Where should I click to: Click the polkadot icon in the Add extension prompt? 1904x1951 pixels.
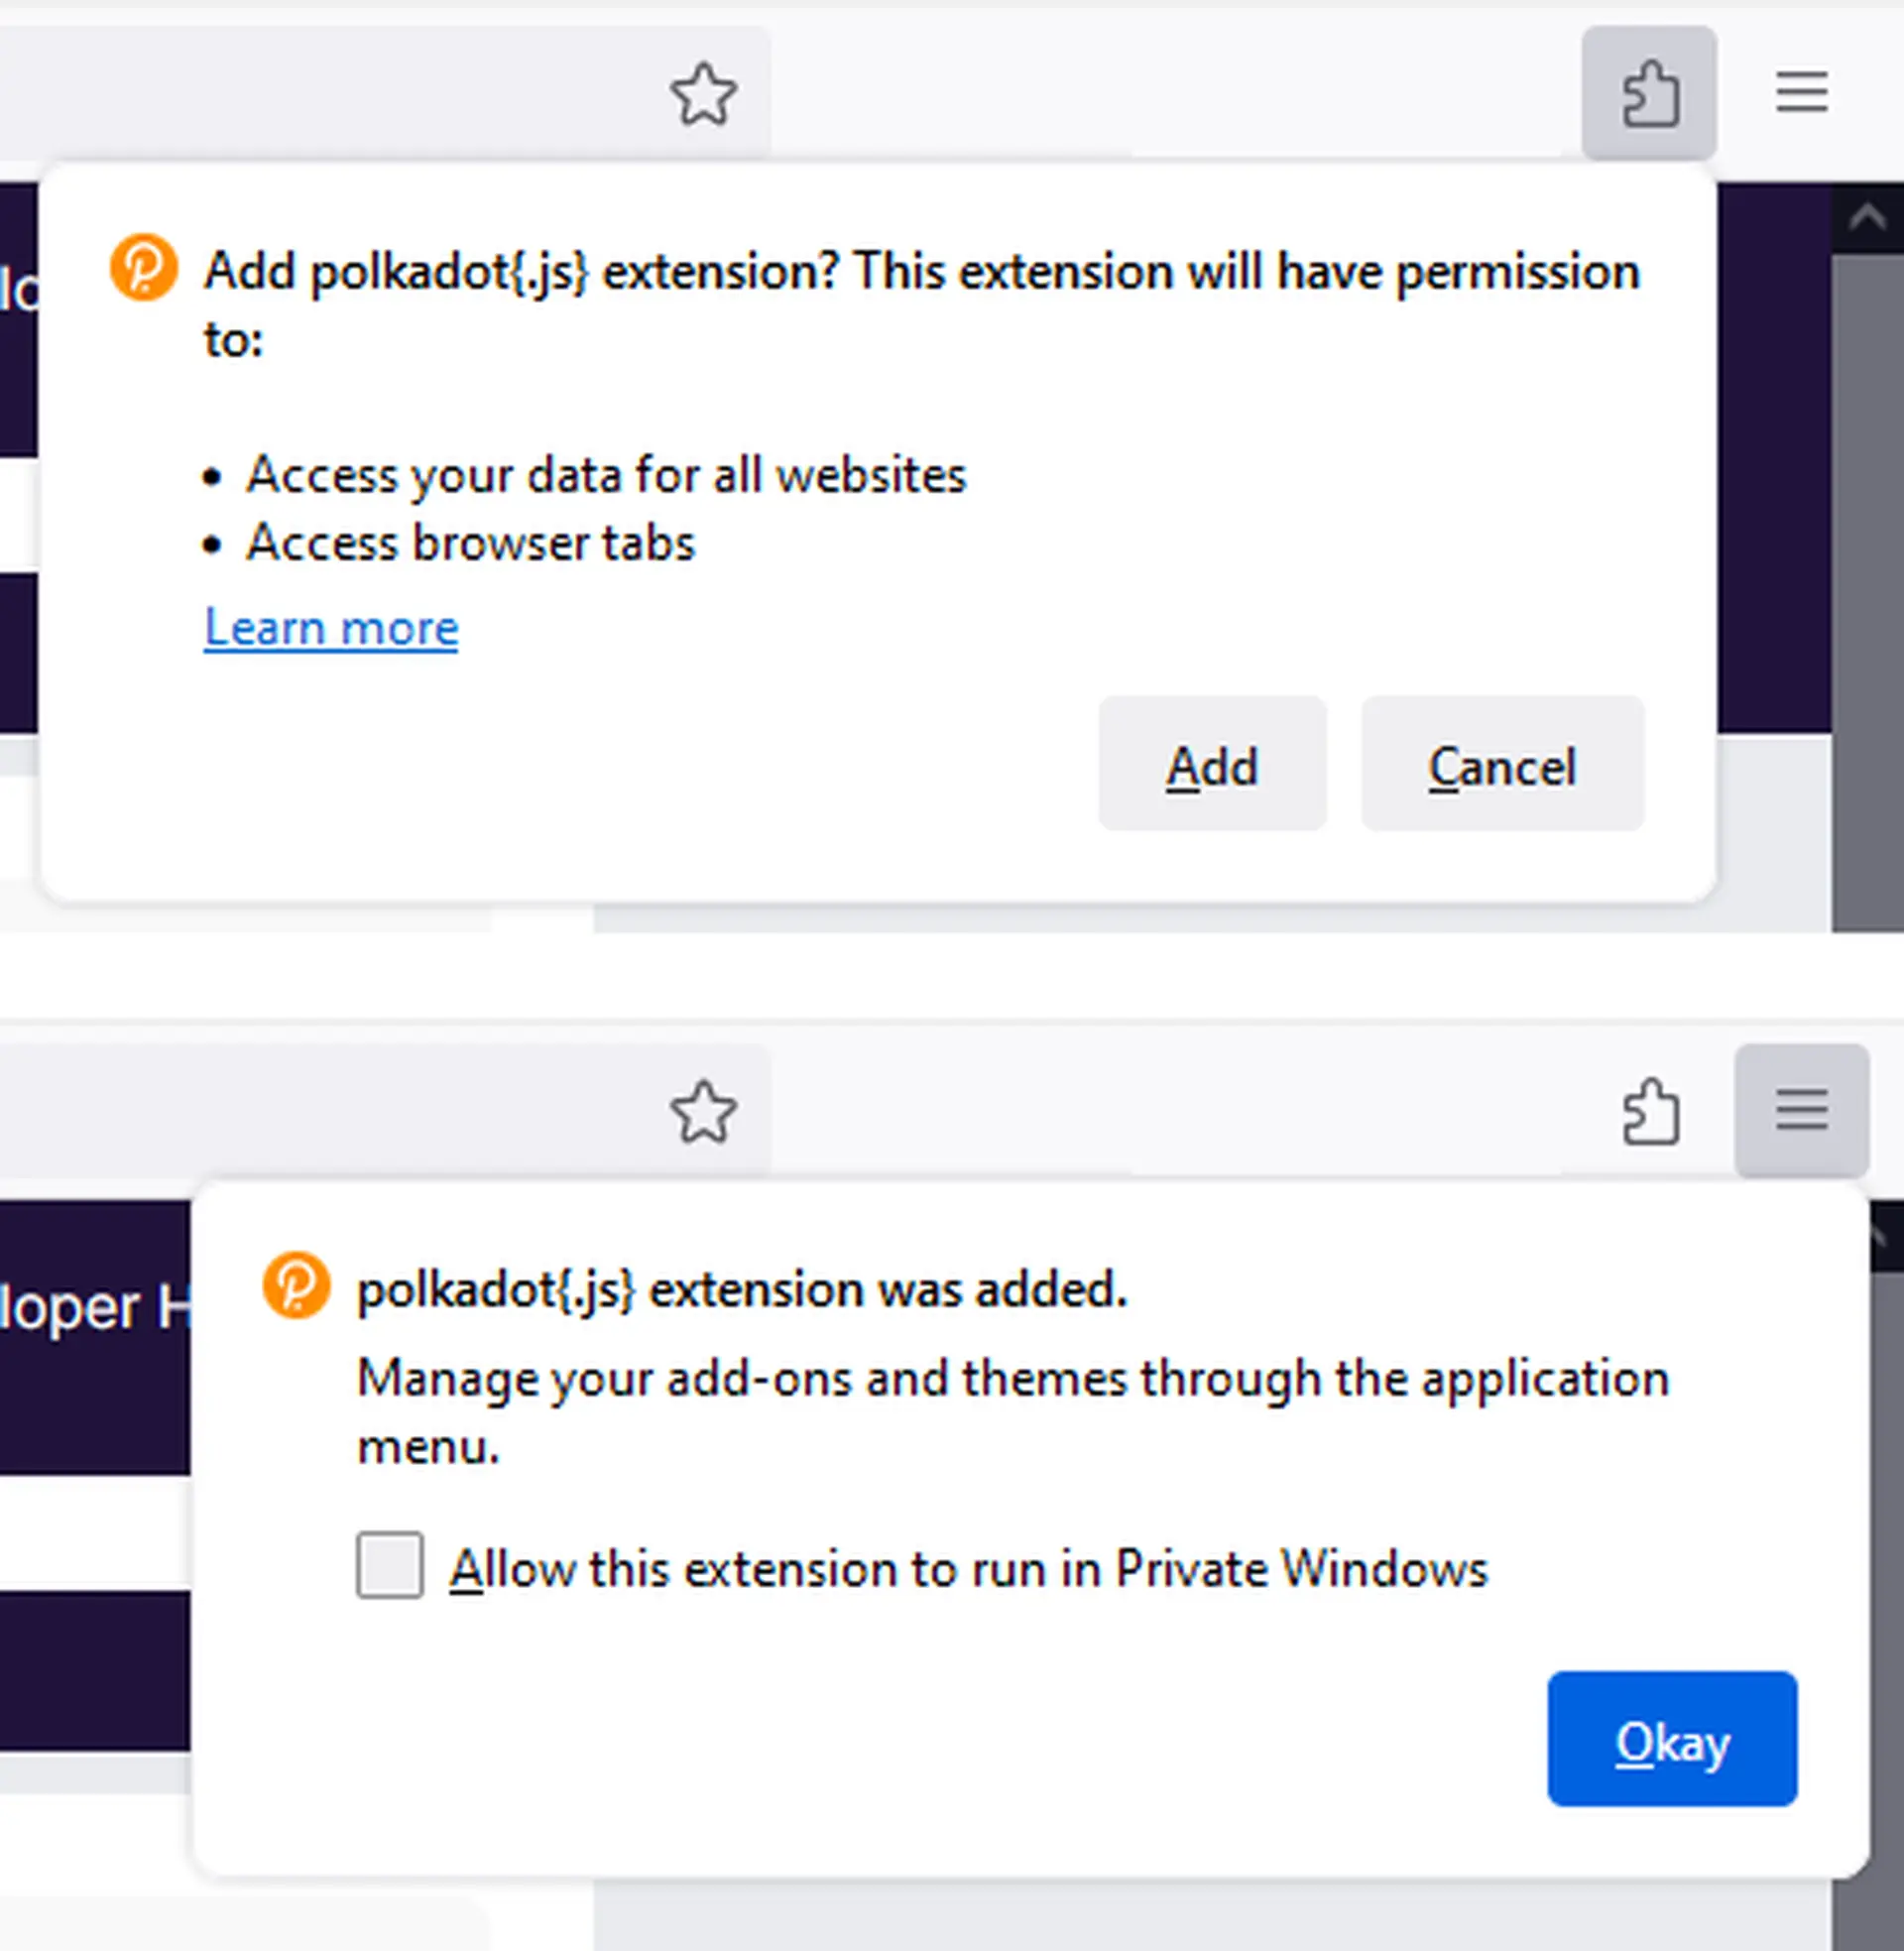pos(144,268)
